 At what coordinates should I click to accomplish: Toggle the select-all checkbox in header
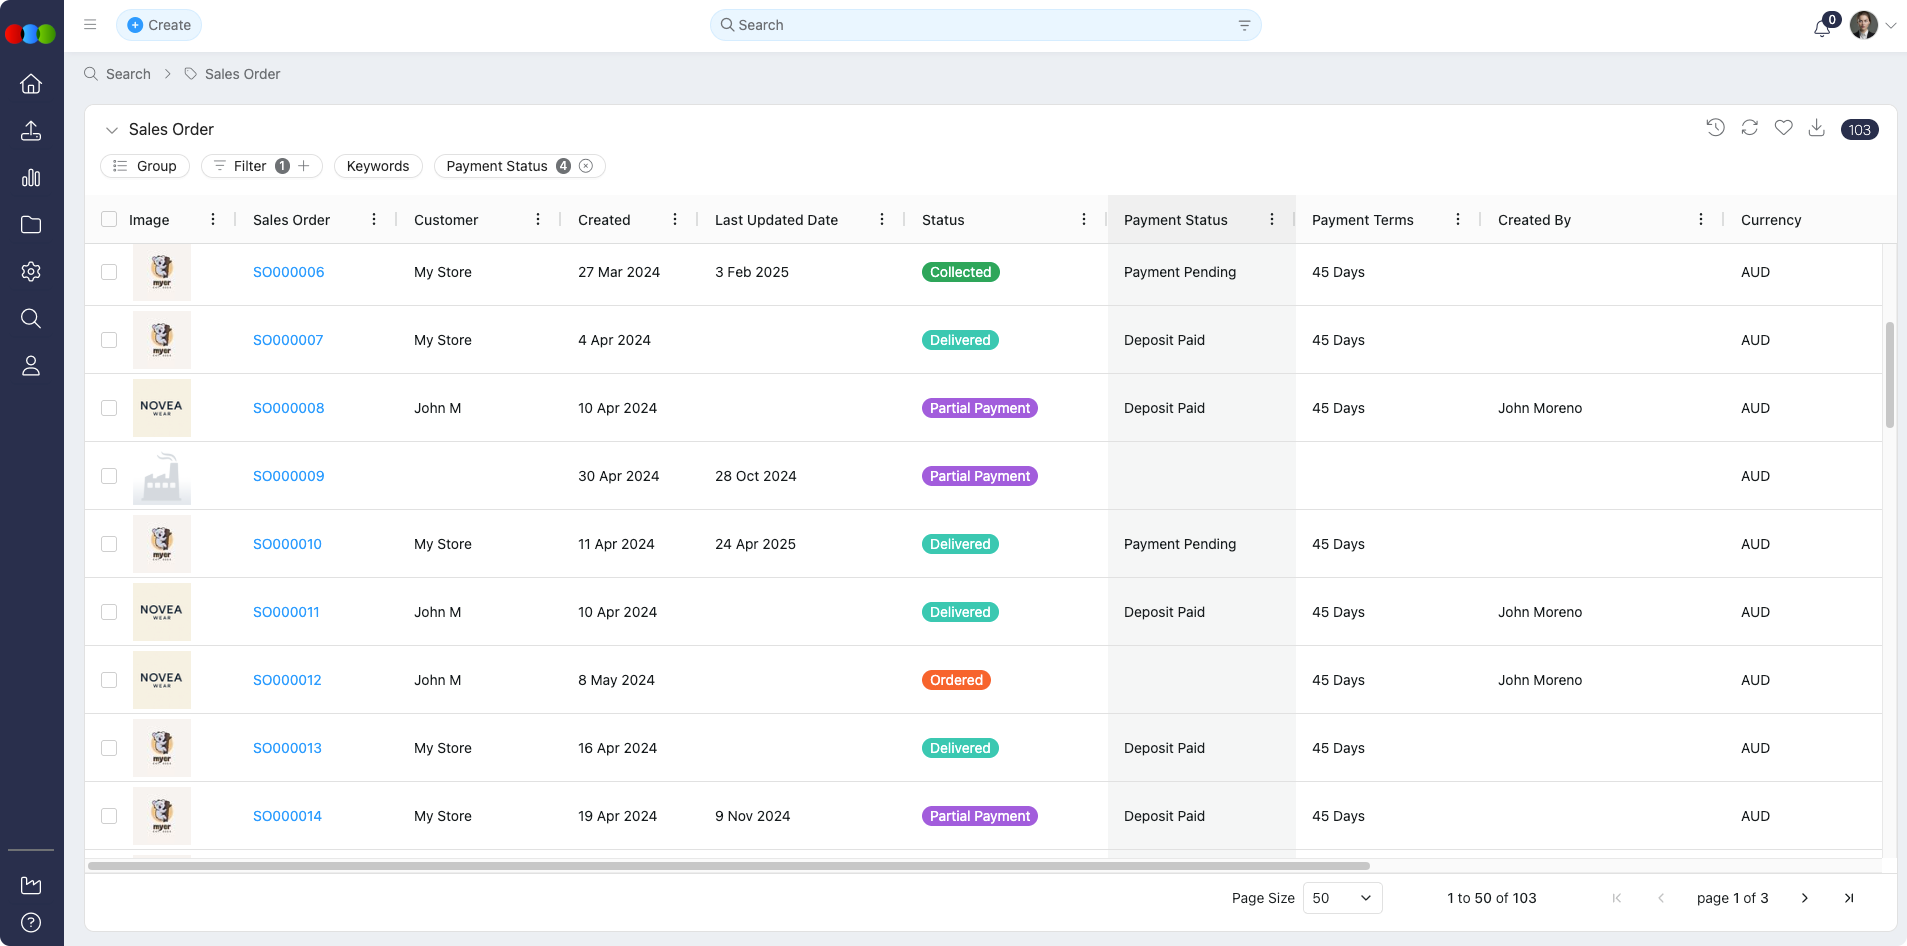tap(109, 220)
